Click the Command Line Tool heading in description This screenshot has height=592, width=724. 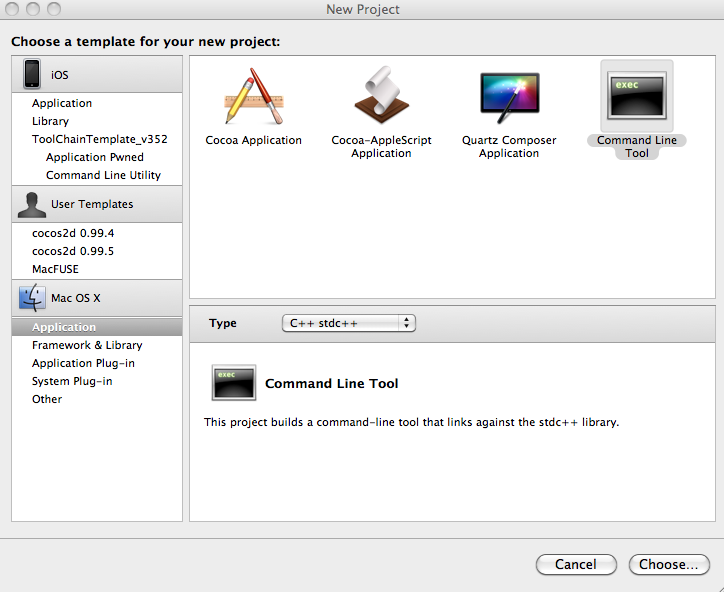tap(332, 383)
